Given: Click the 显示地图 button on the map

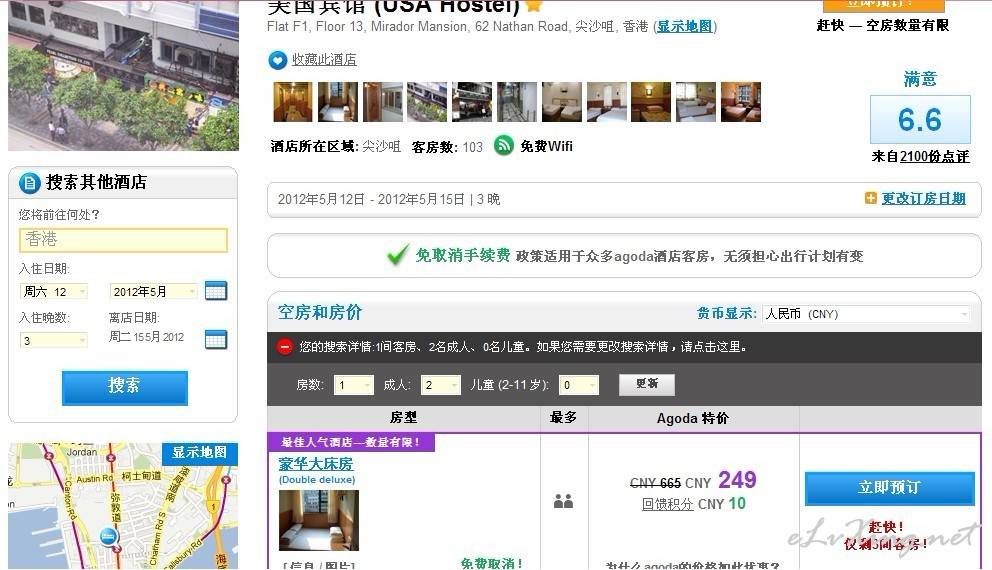Looking at the screenshot, I should pos(199,452).
